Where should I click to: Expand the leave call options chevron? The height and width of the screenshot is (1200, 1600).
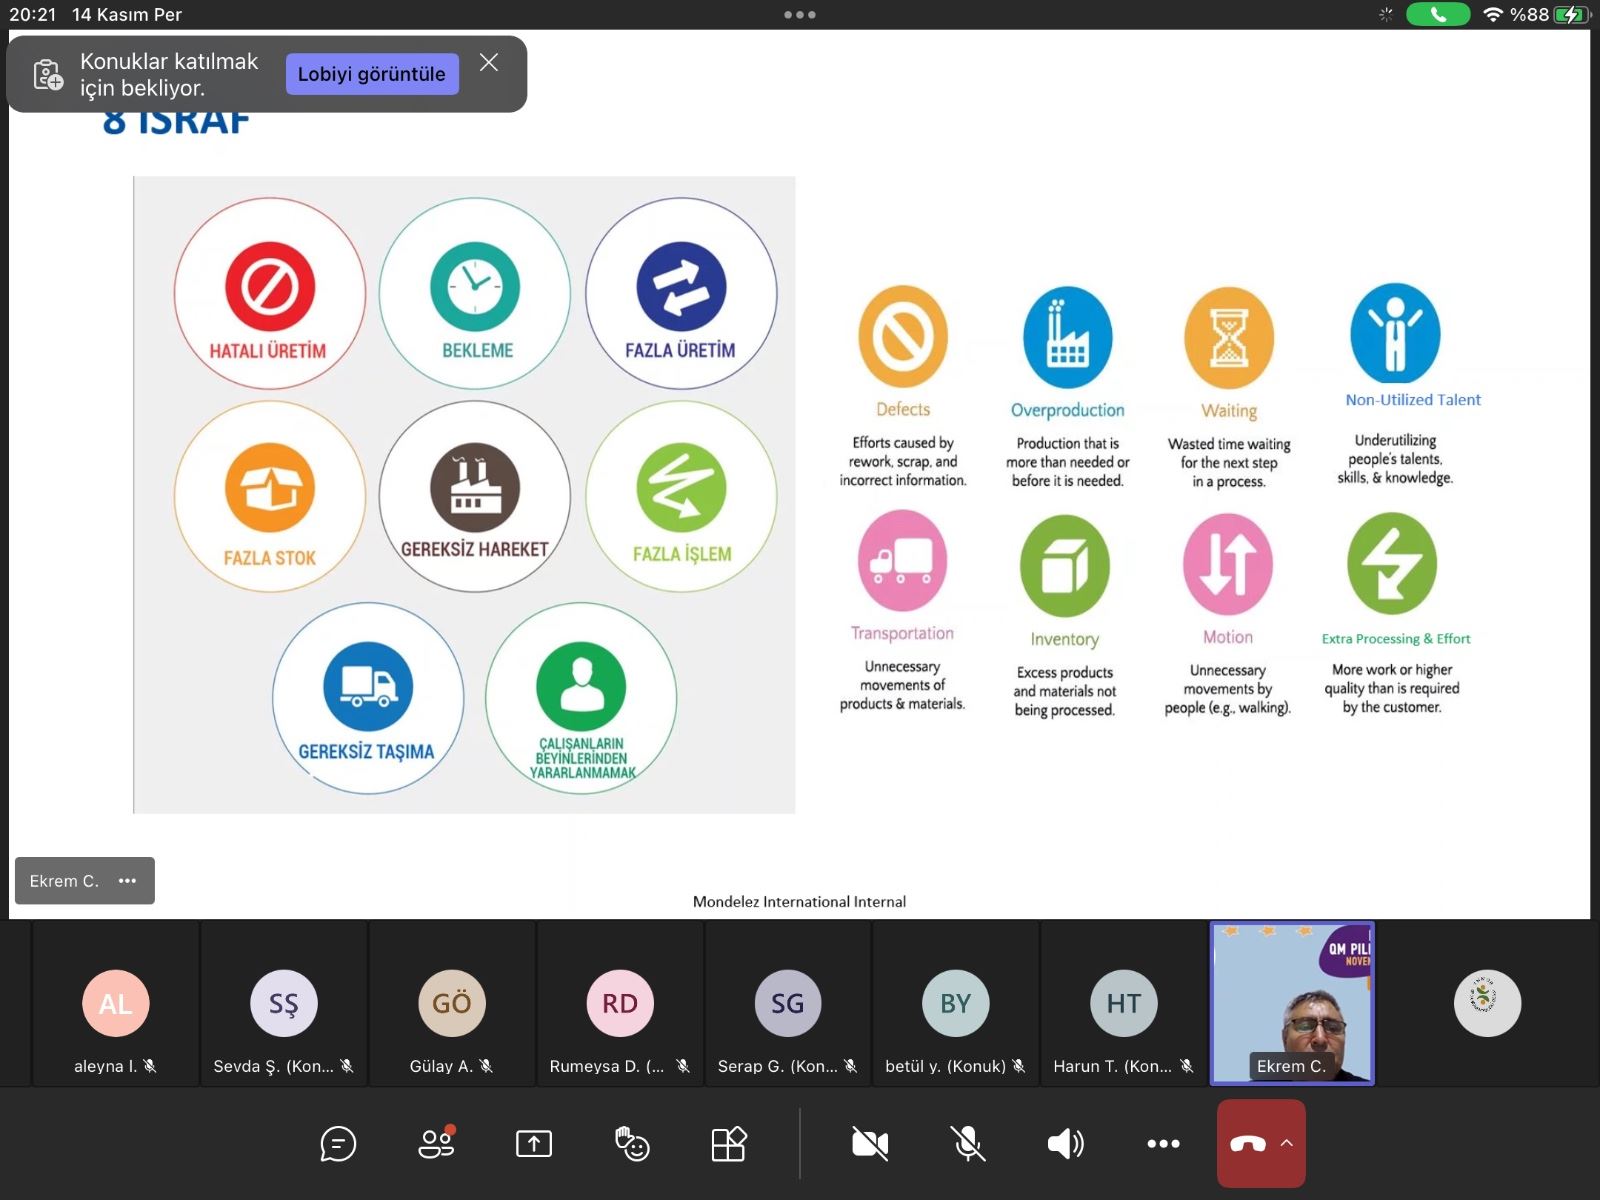point(1287,1143)
